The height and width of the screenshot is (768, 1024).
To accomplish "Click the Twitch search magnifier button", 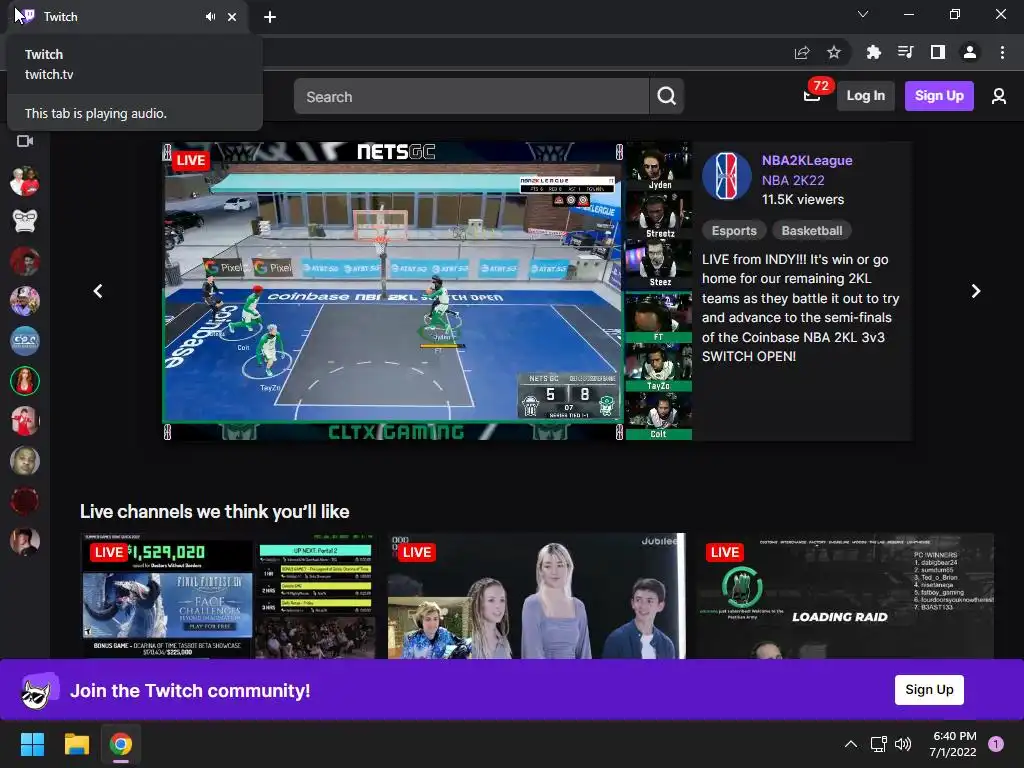I will click(666, 97).
